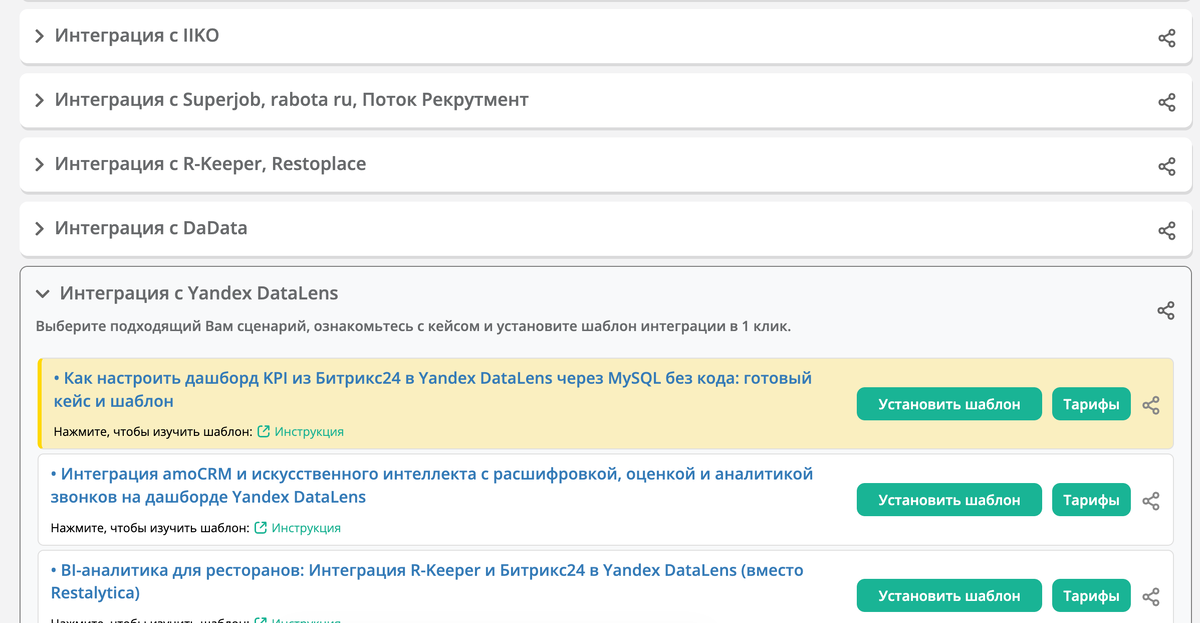The image size is (1200, 623).
Task: Open the KPI из Битрикс24 case link
Action: click(432, 390)
